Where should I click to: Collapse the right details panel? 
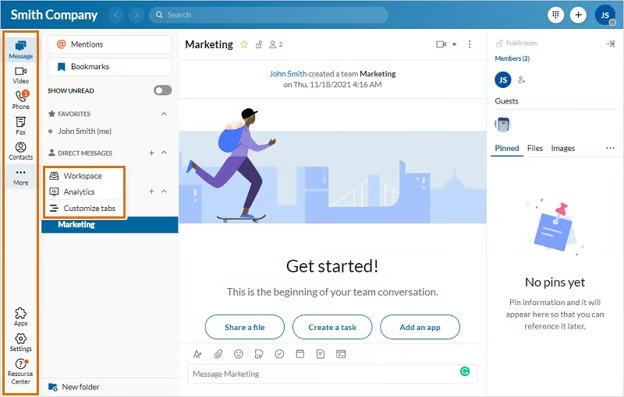pos(610,43)
